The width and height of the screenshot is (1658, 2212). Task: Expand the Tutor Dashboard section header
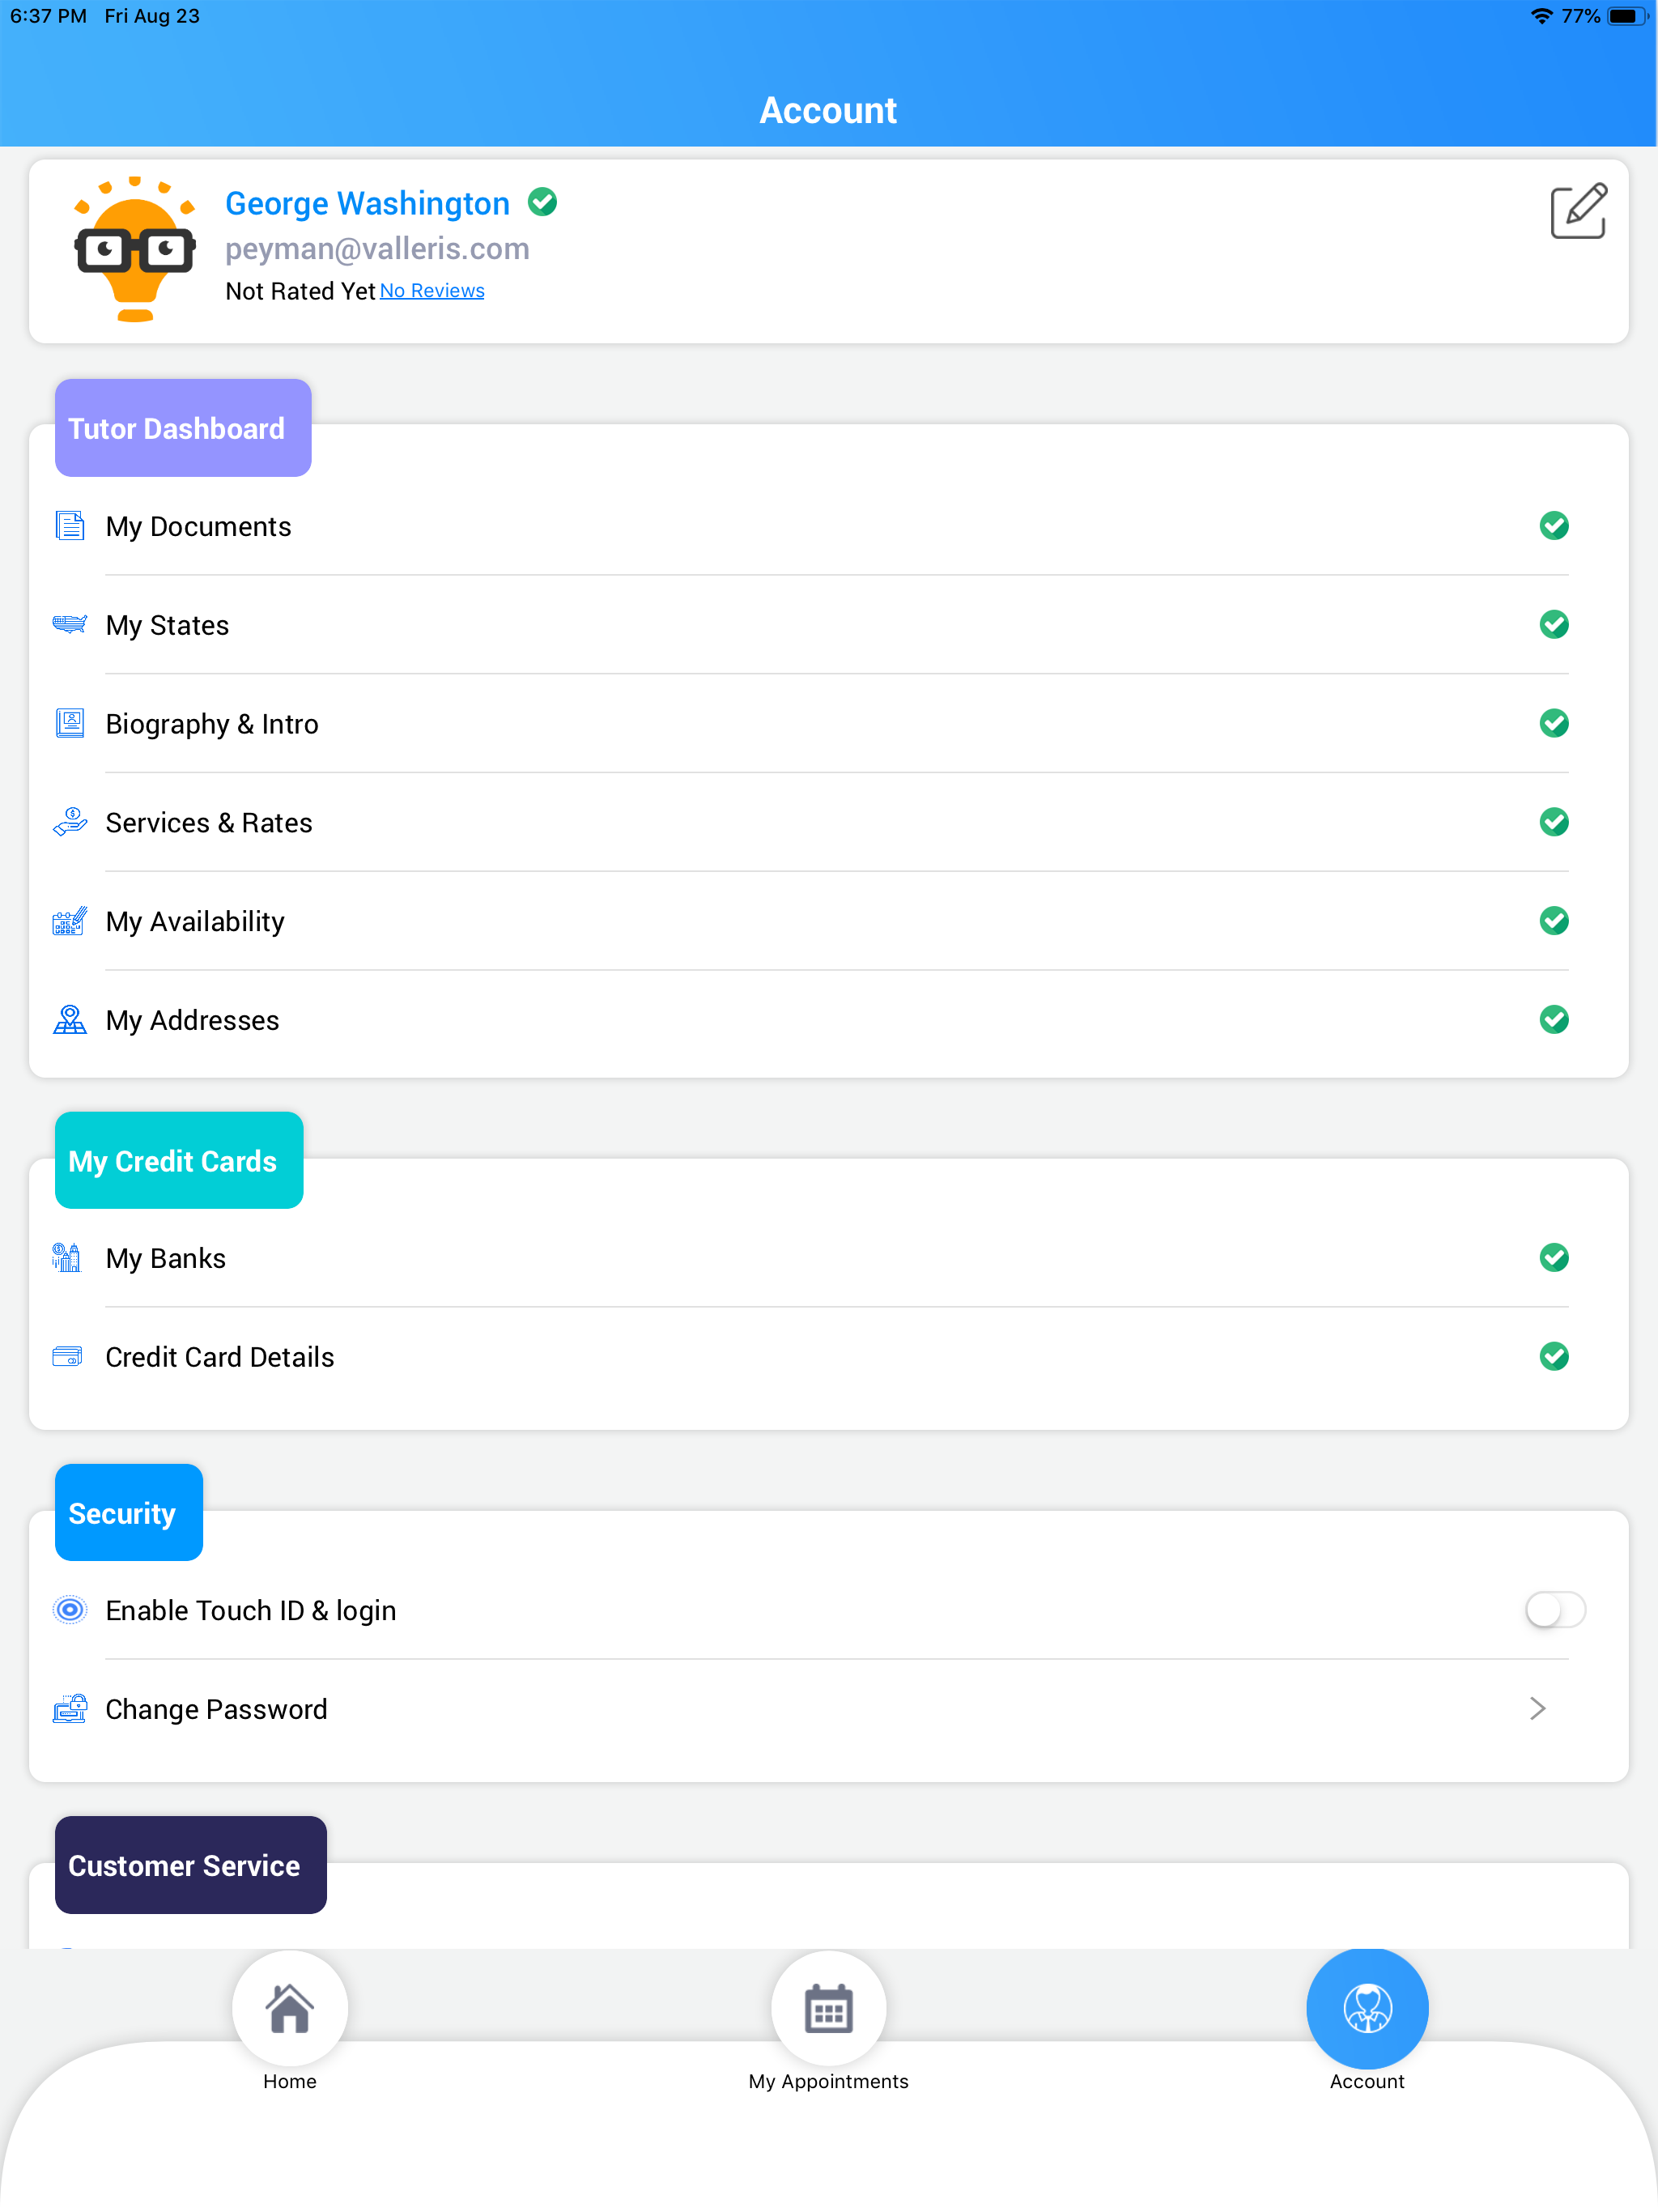click(182, 428)
